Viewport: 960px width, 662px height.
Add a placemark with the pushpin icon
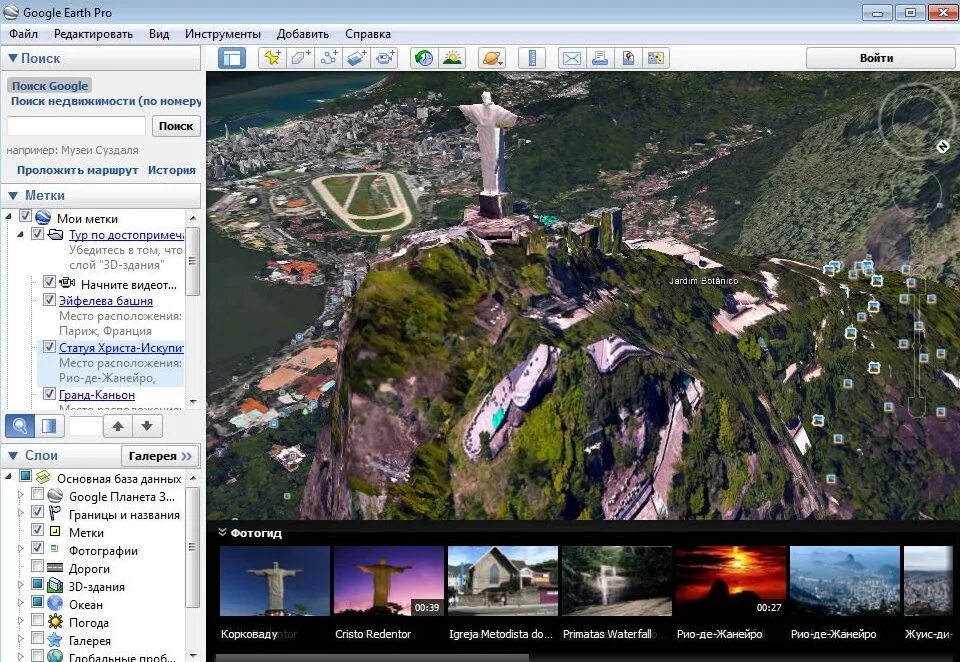pyautogui.click(x=272, y=58)
